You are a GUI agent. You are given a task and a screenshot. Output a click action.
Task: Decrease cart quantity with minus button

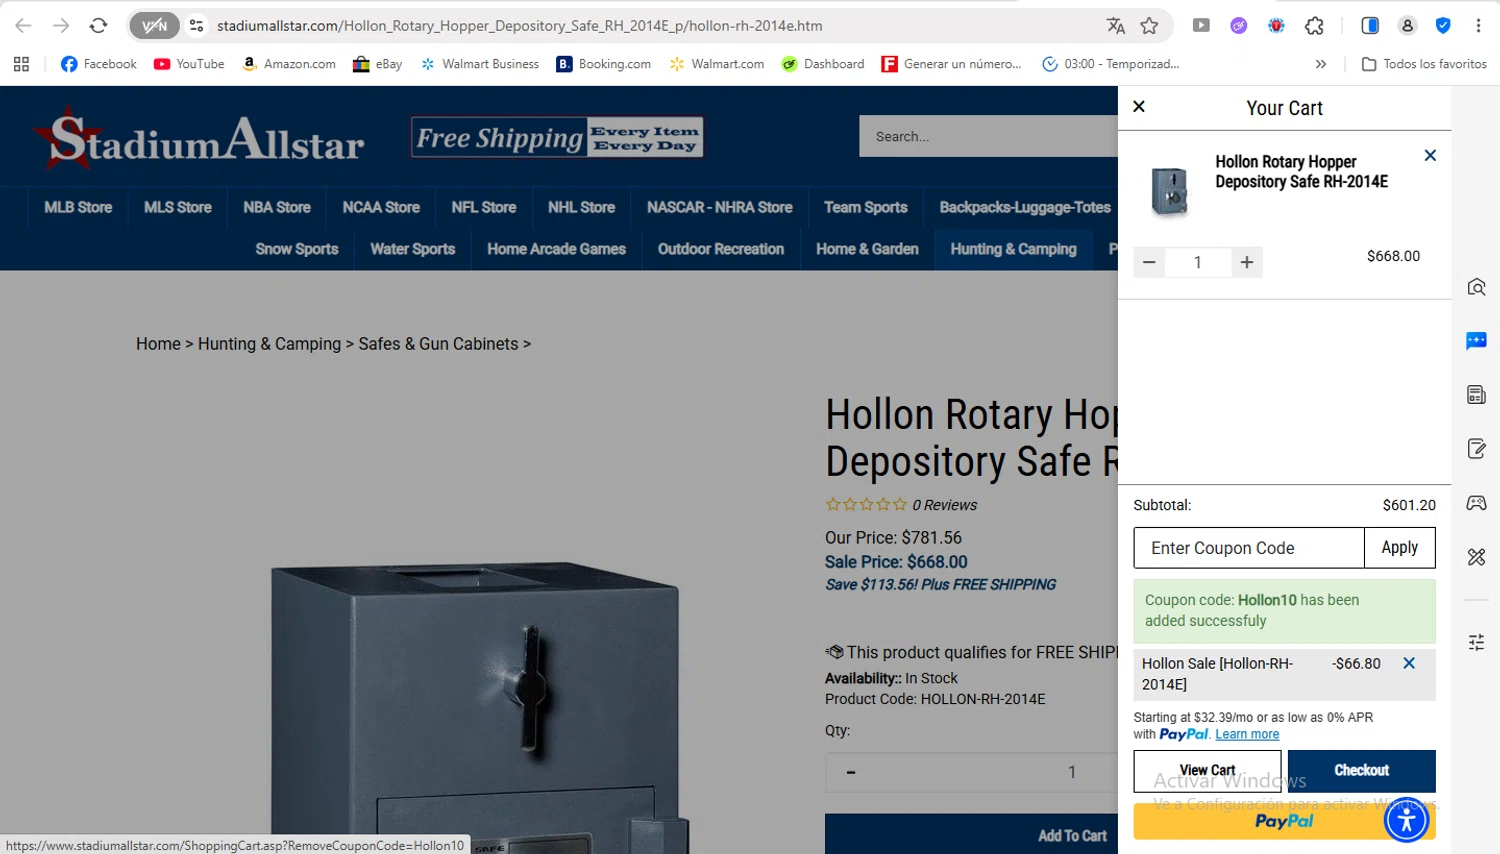[x=1149, y=262]
